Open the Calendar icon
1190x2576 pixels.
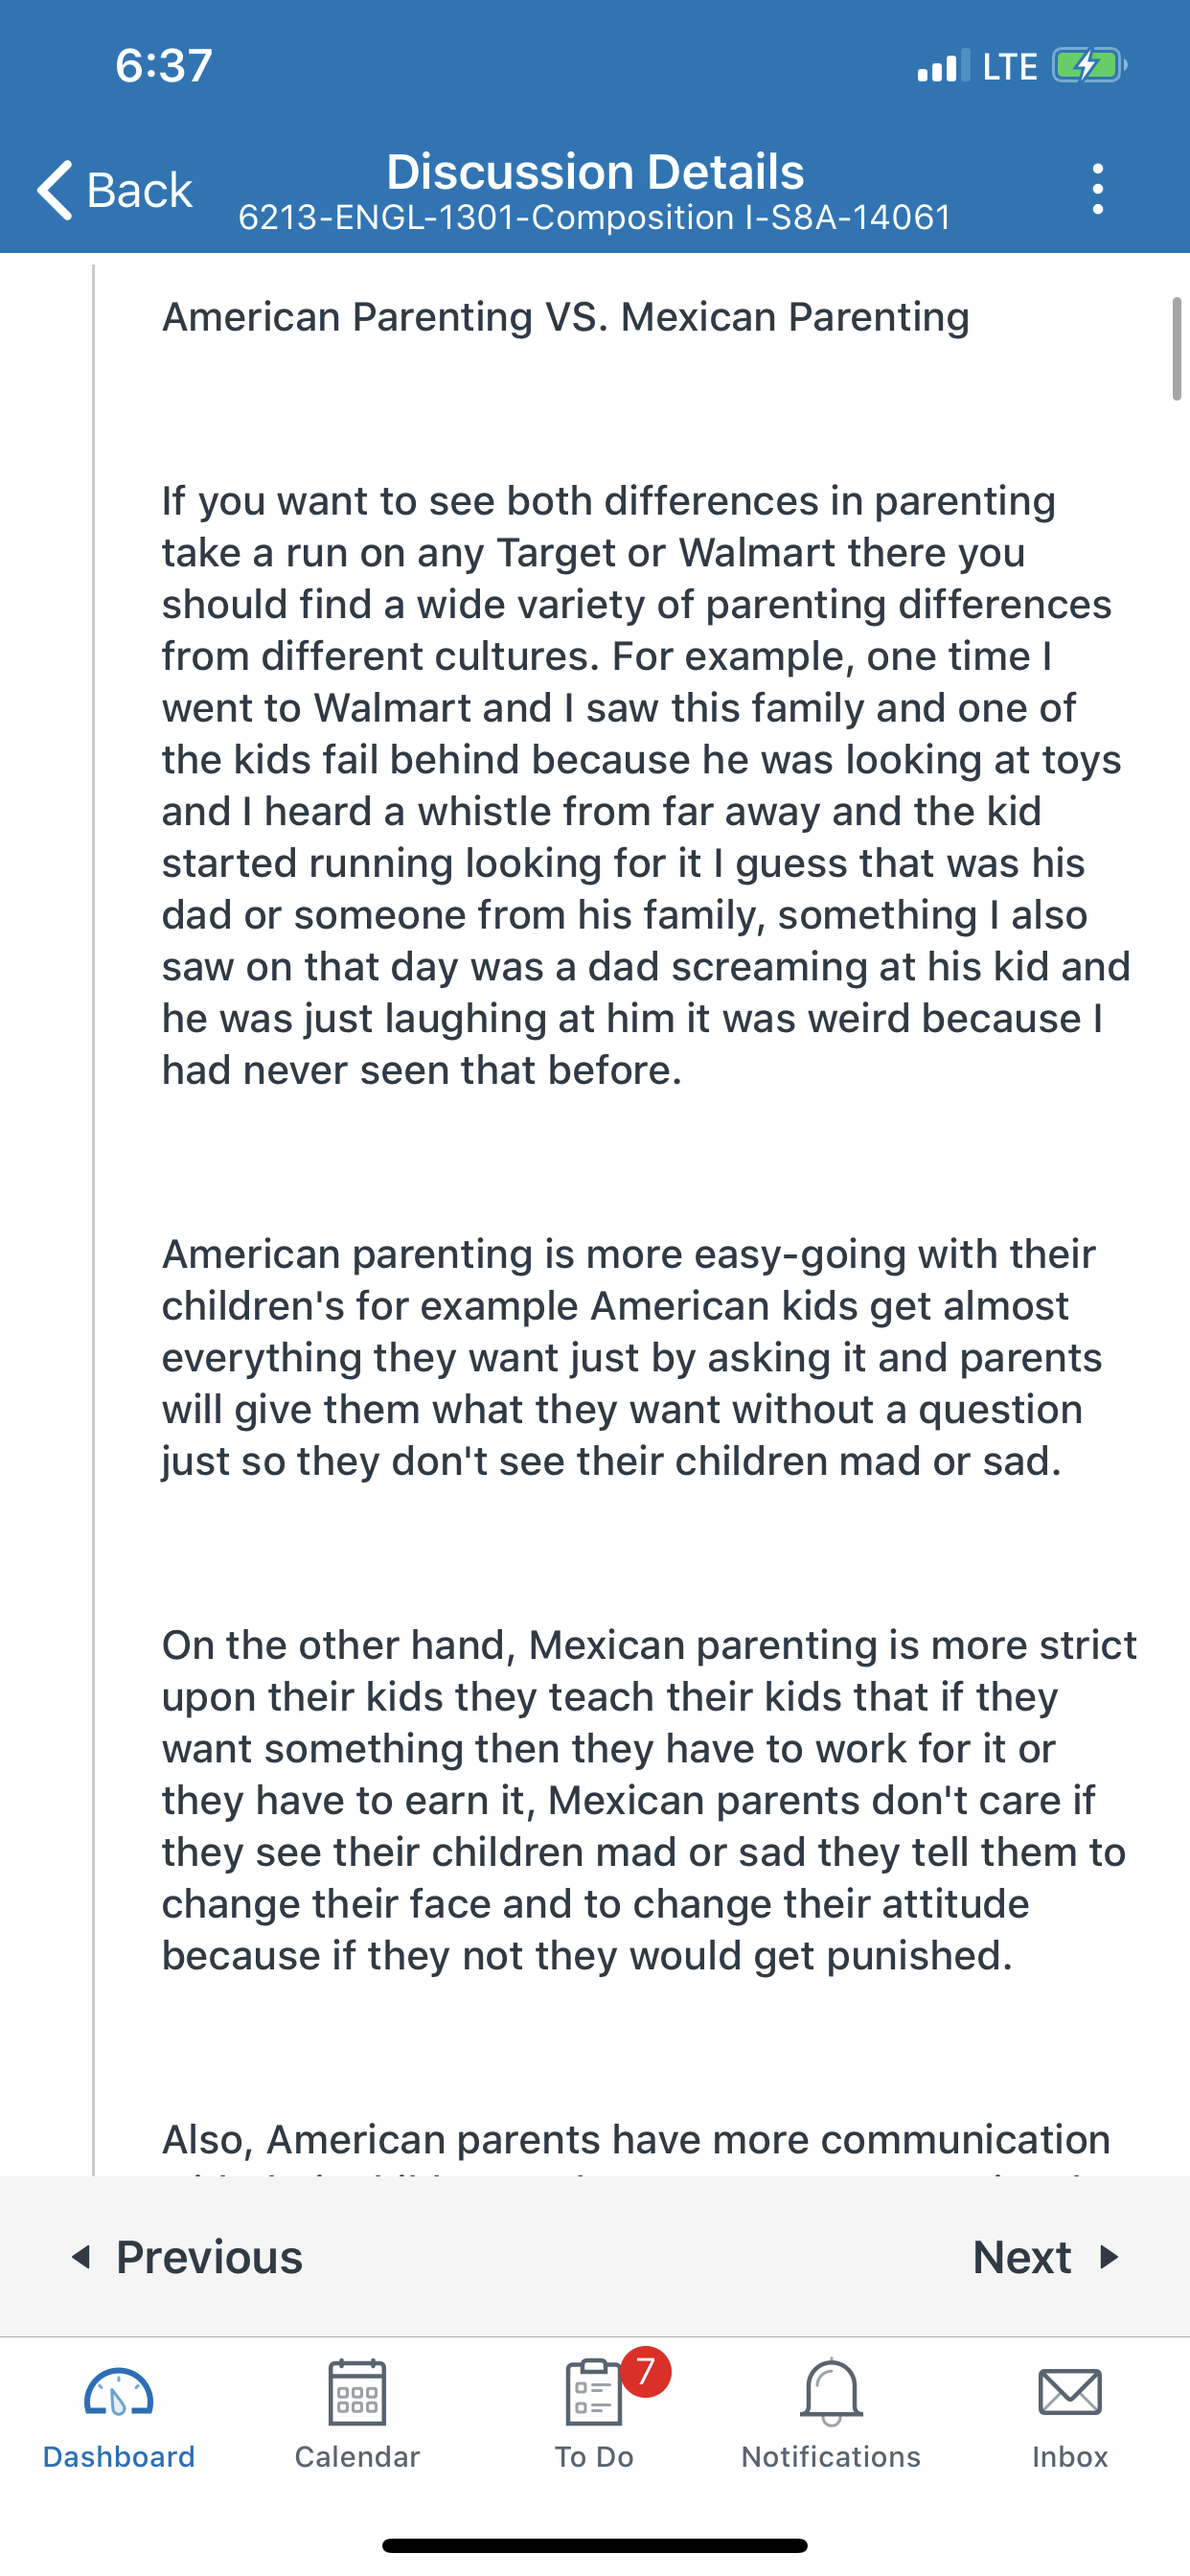(x=357, y=2392)
